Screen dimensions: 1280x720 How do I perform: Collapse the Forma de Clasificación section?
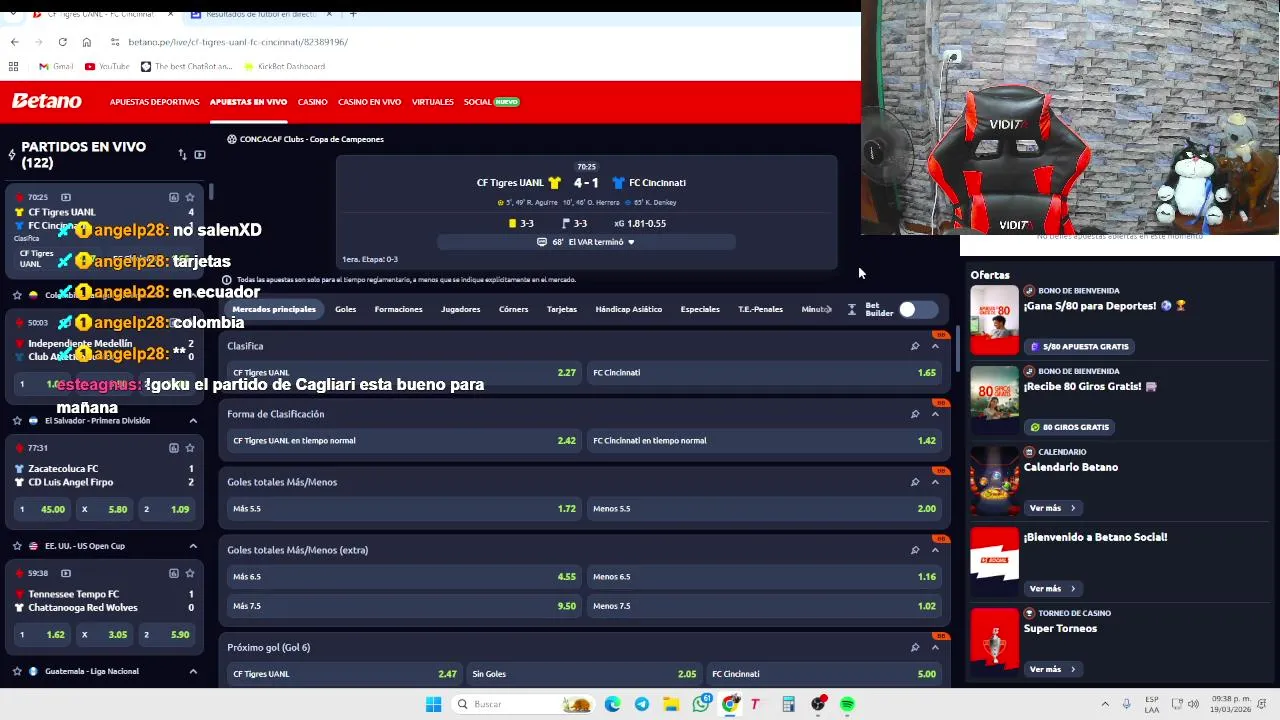(x=936, y=414)
